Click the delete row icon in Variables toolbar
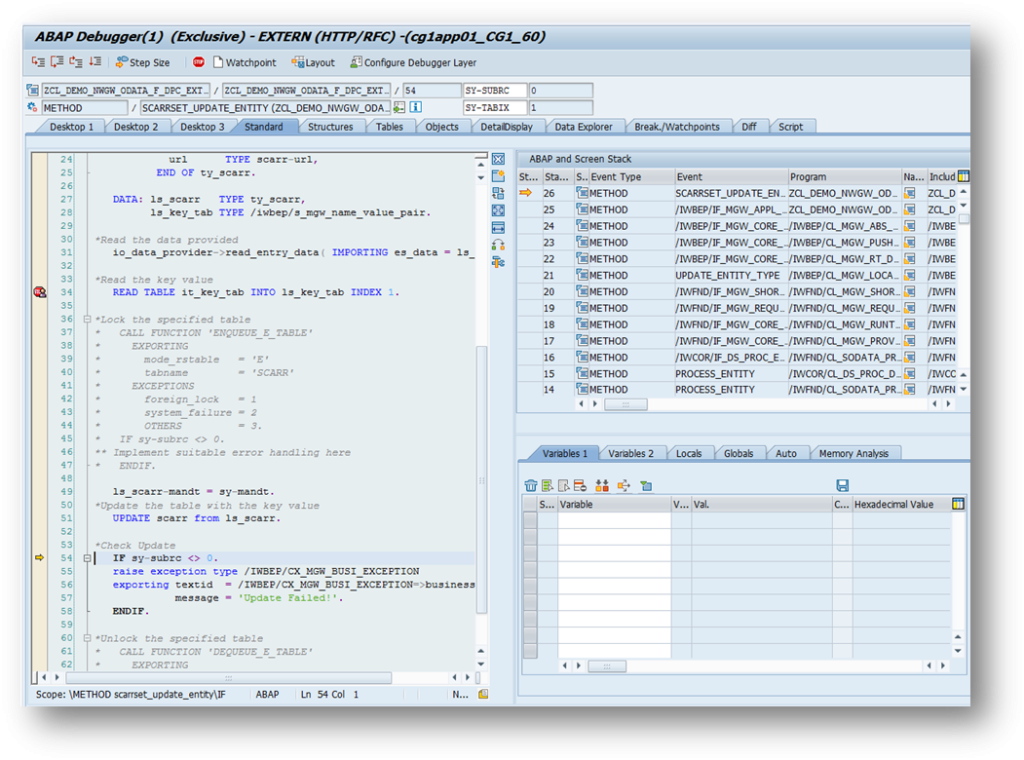1024x760 pixels. pos(580,485)
